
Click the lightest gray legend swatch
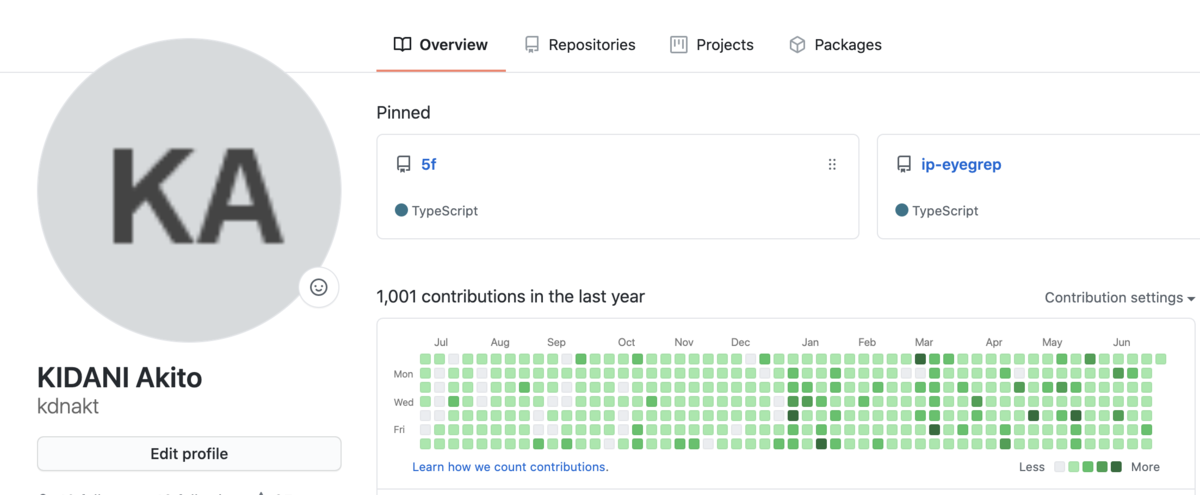[1060, 467]
